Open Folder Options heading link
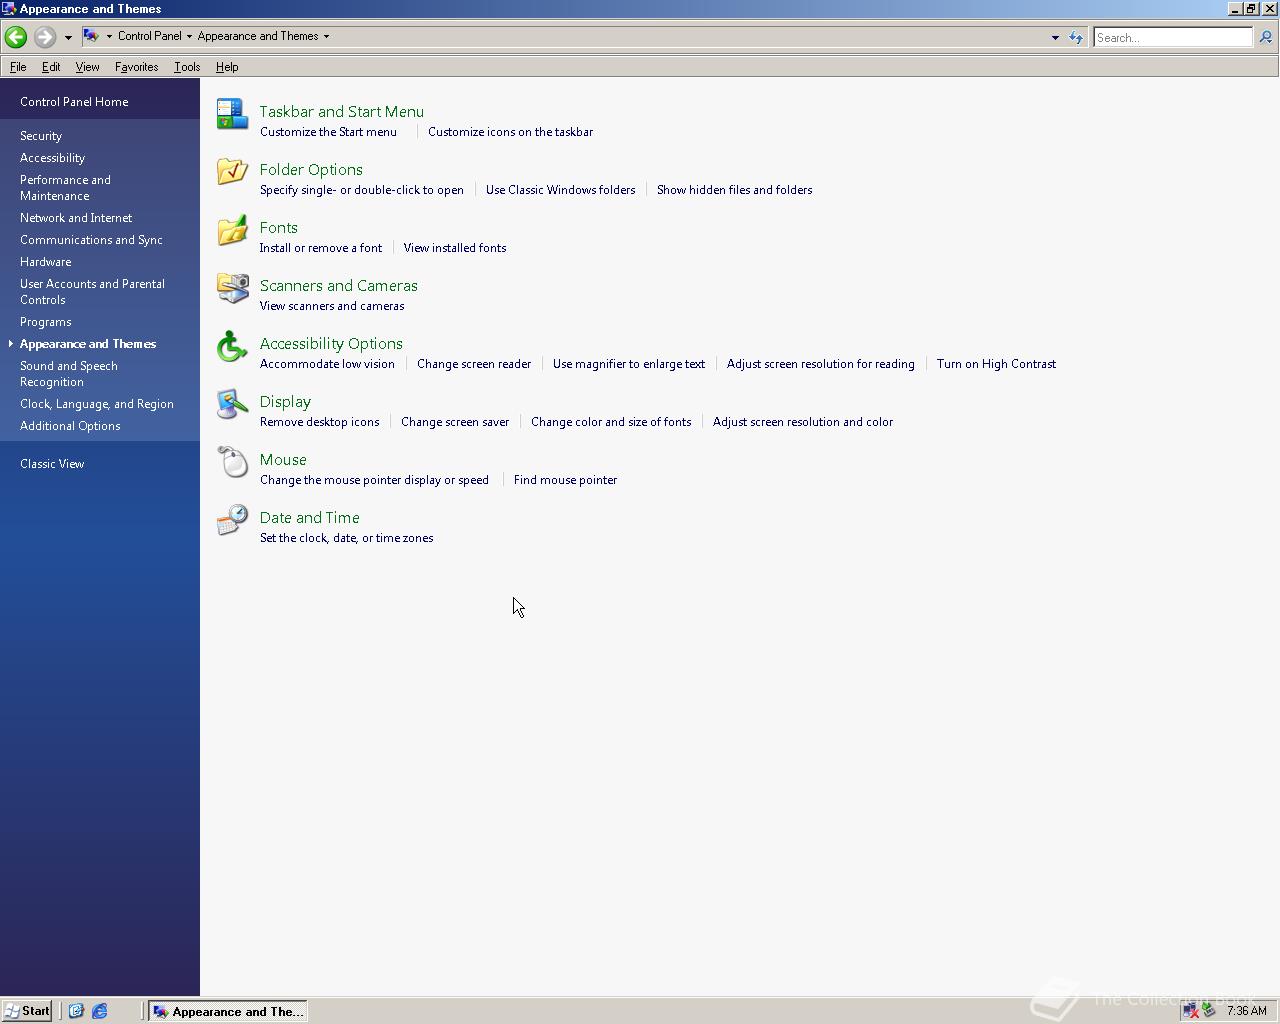 point(311,170)
